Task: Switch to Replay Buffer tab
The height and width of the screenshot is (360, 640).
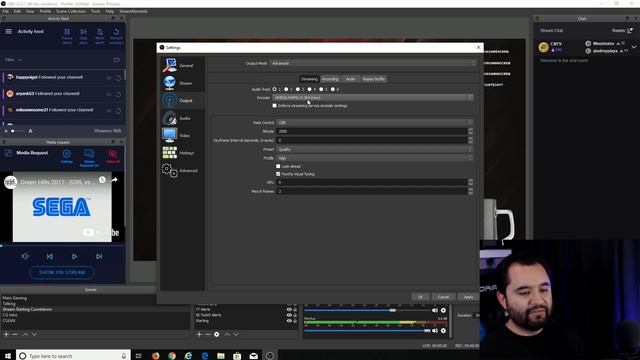Action: click(x=373, y=79)
